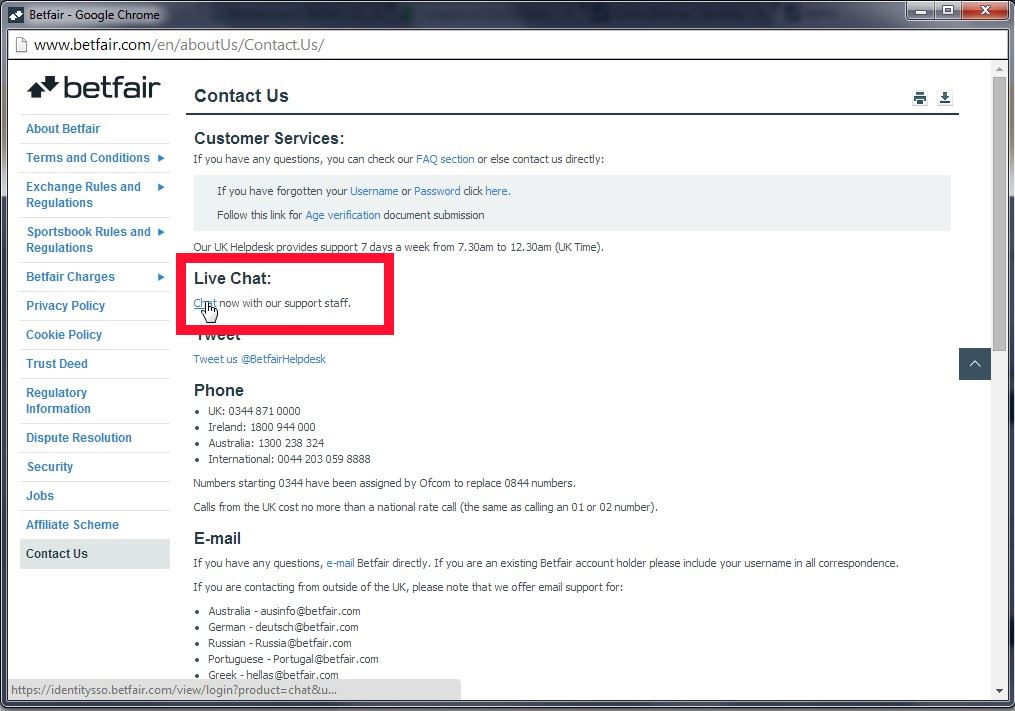Click the scrollbar down arrow
The width and height of the screenshot is (1015, 711).
point(999,691)
